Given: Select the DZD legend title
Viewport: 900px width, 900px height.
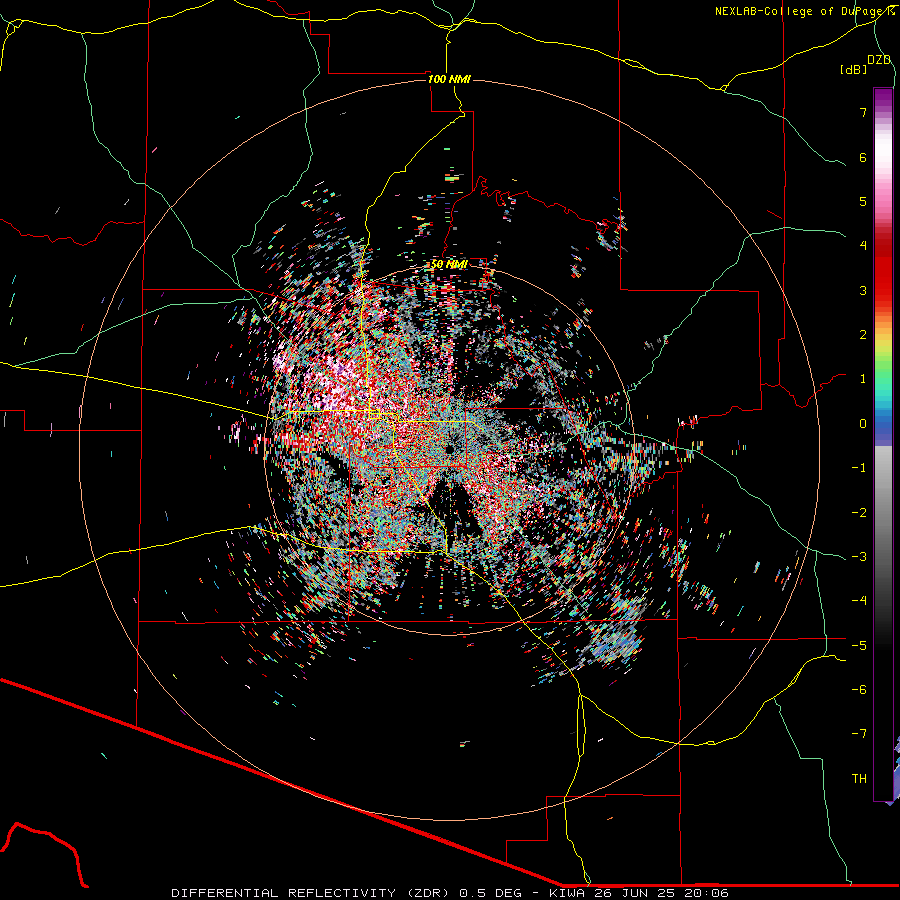Looking at the screenshot, I should (879, 60).
